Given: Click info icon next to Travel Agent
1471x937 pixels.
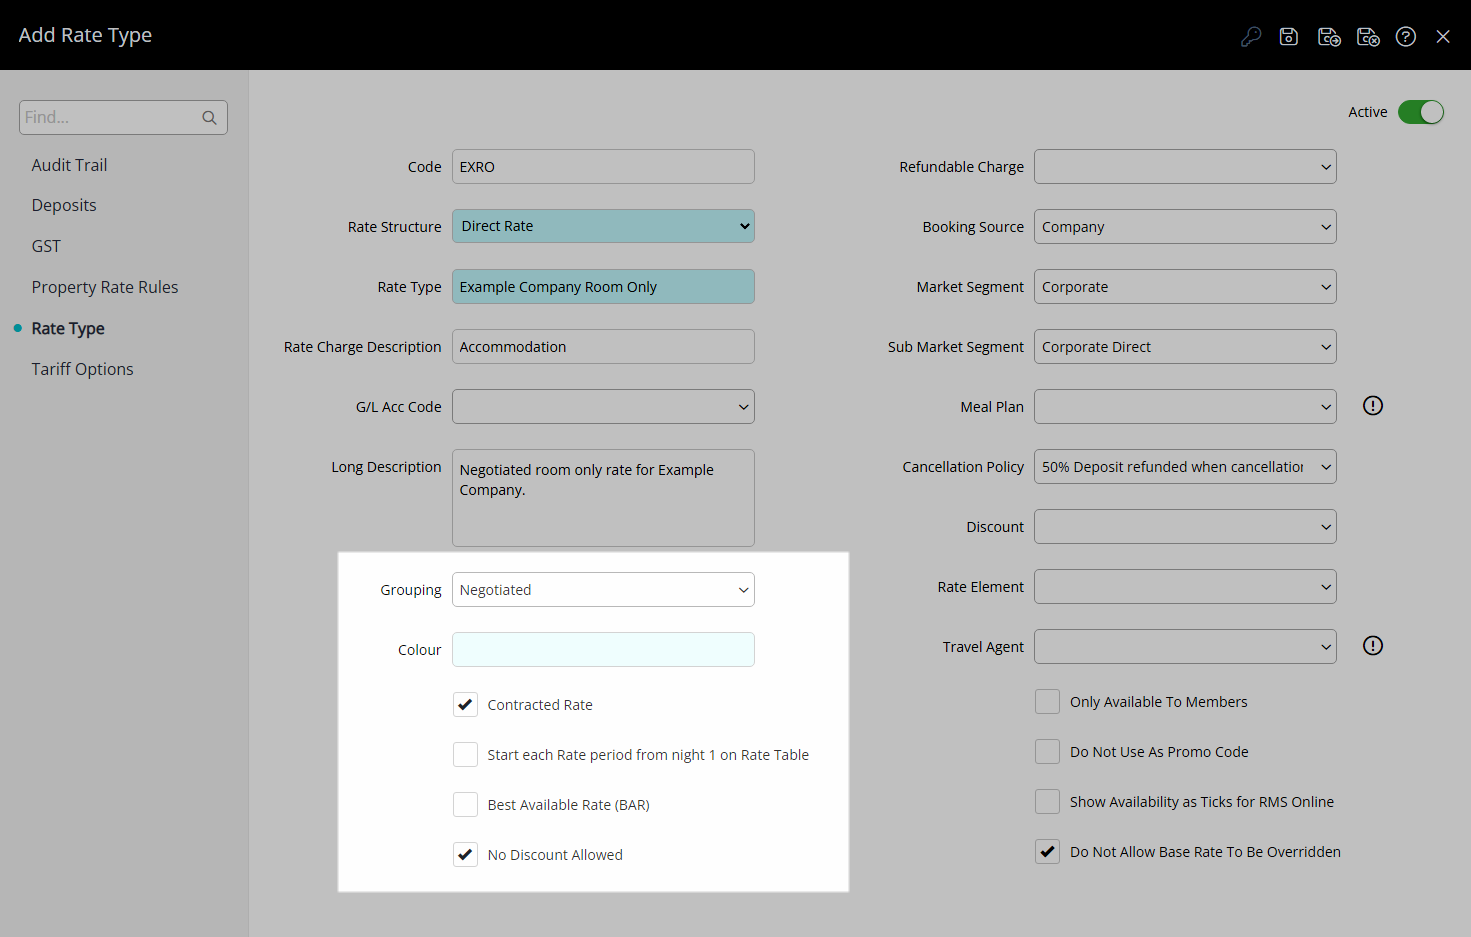Looking at the screenshot, I should tap(1373, 646).
